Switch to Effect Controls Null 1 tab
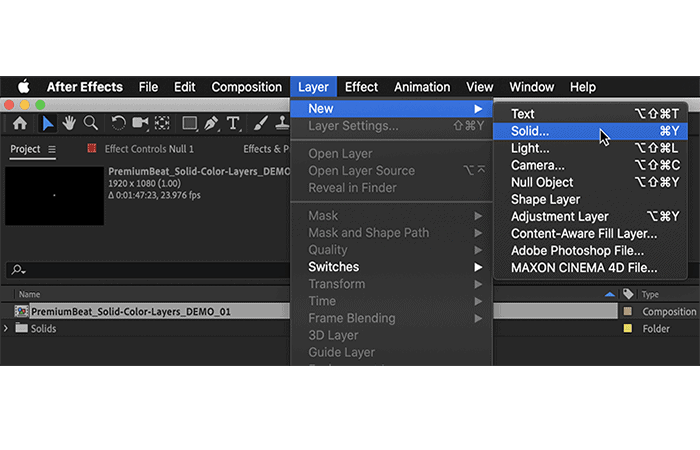Viewport: 700px width, 450px height. pos(149,149)
